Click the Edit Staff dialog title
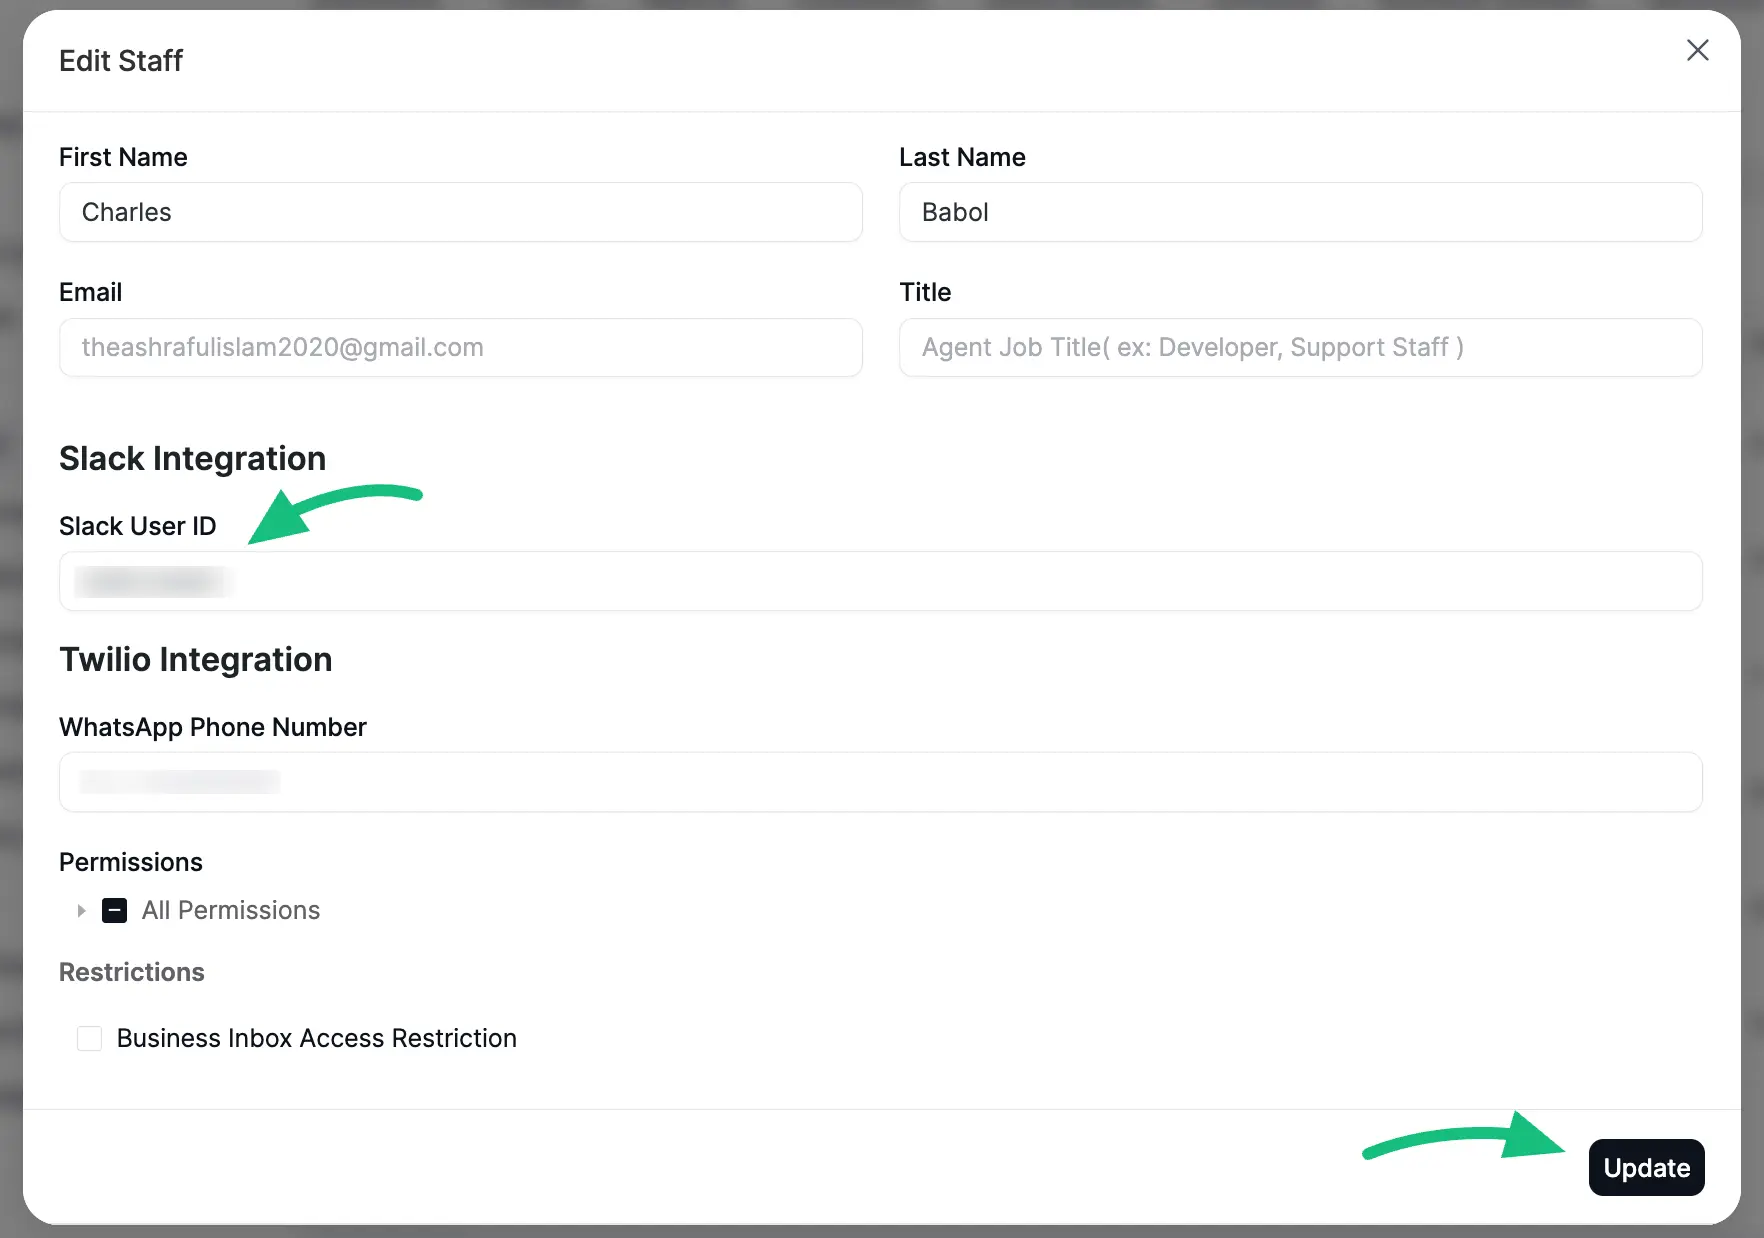The height and width of the screenshot is (1238, 1764). (121, 60)
